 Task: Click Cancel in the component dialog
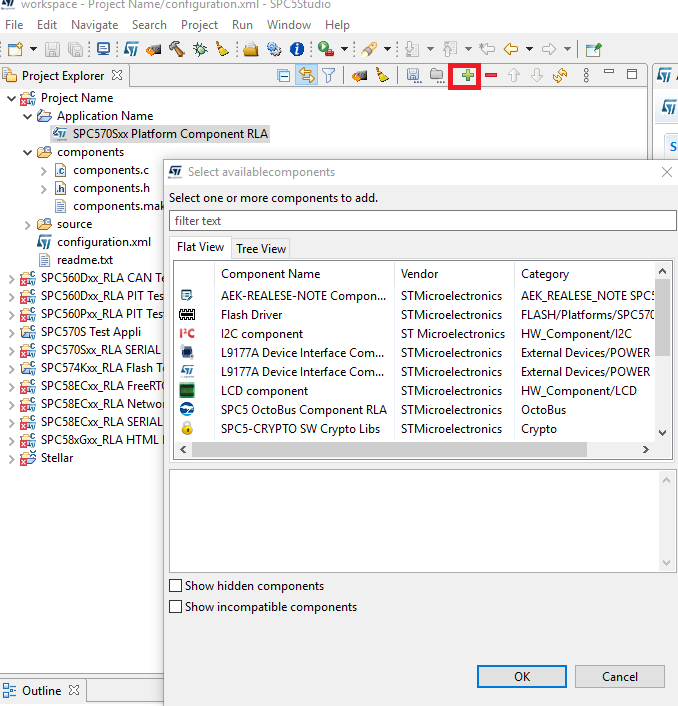pos(619,676)
